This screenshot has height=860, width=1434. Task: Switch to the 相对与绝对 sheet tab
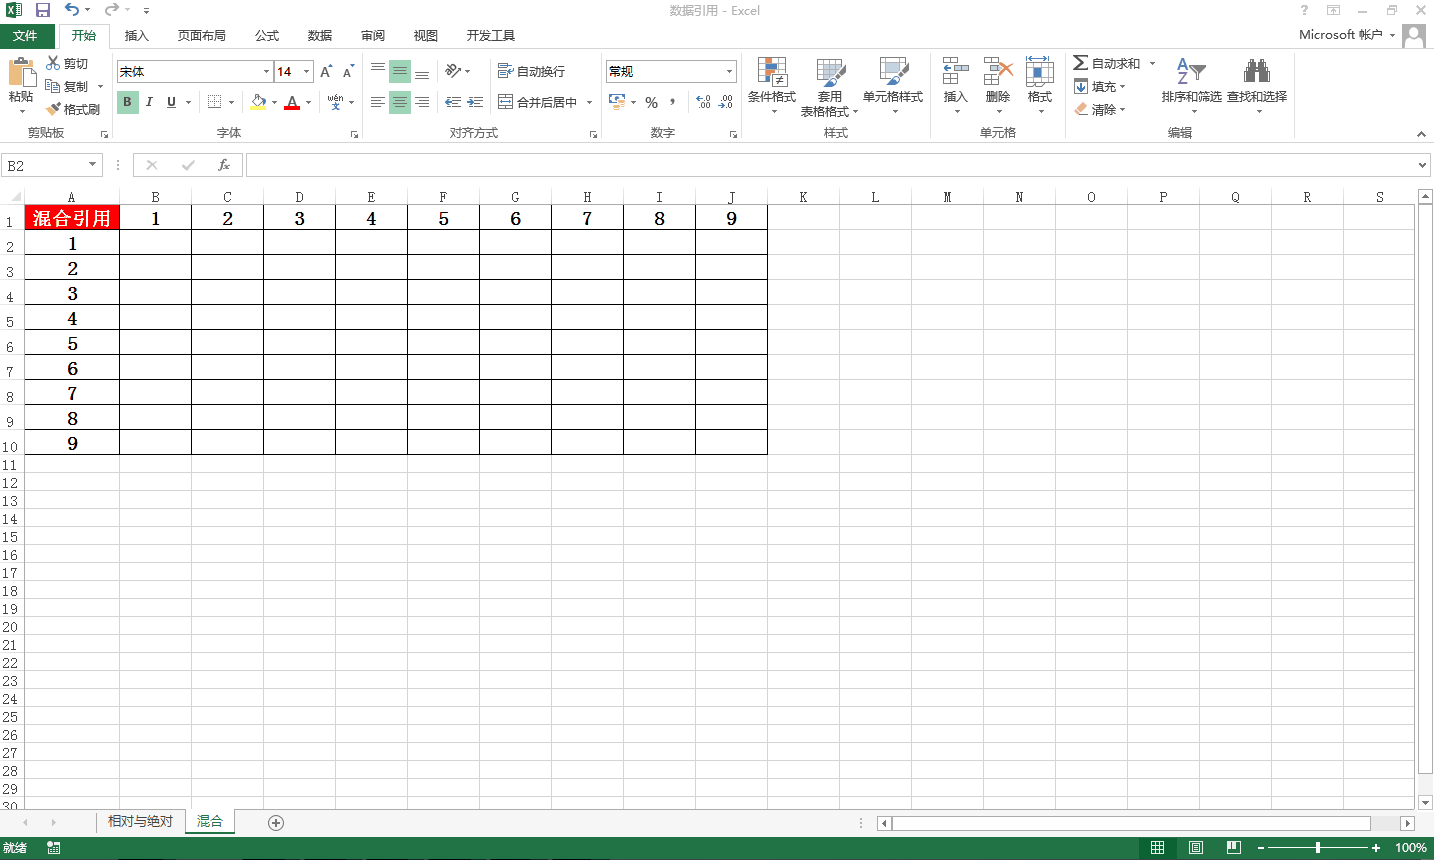pos(140,821)
